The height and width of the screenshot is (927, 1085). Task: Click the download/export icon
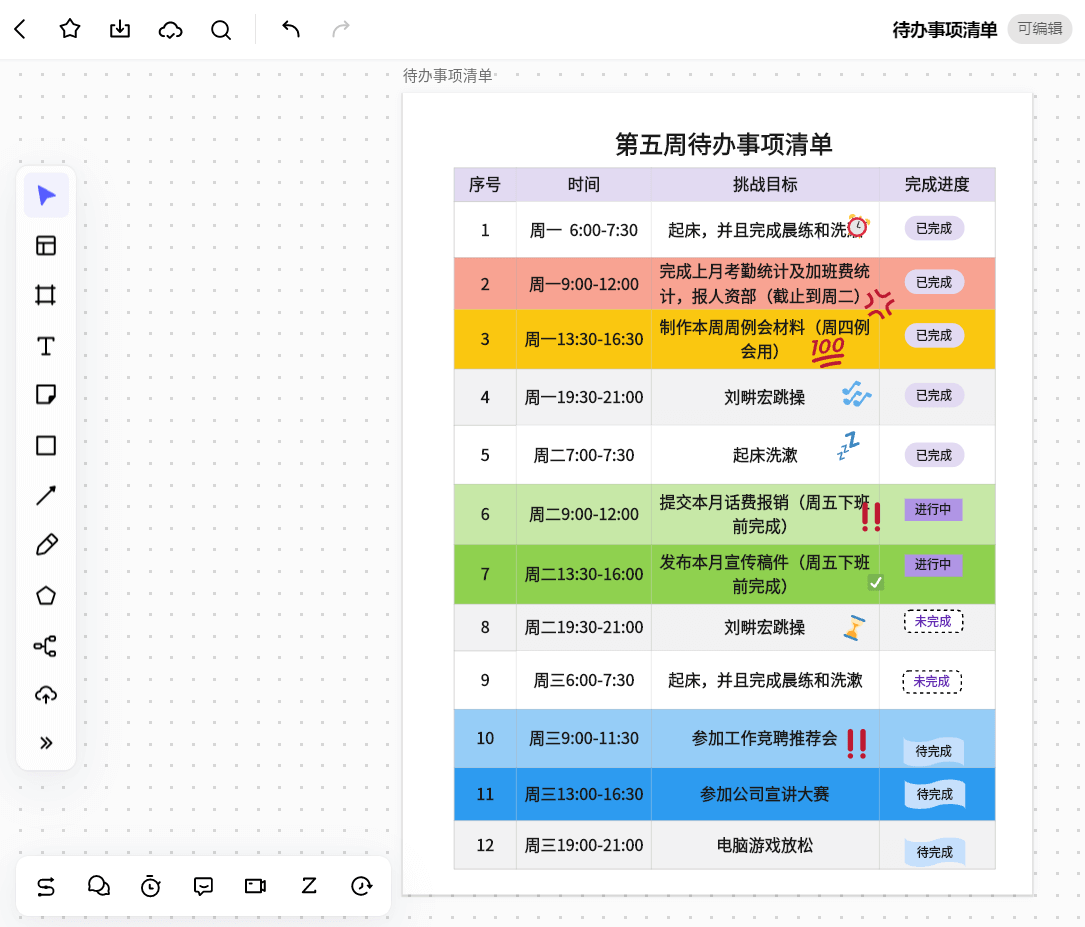tap(120, 29)
